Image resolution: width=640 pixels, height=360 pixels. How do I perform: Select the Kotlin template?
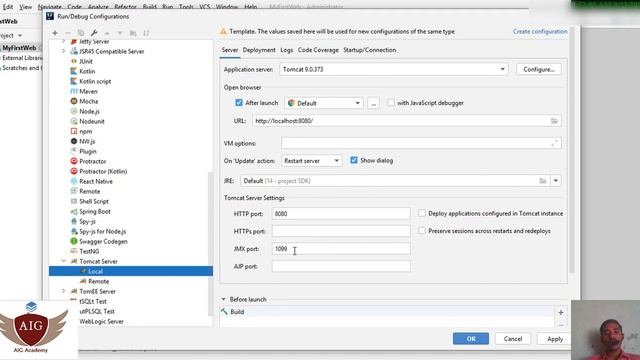pos(87,71)
